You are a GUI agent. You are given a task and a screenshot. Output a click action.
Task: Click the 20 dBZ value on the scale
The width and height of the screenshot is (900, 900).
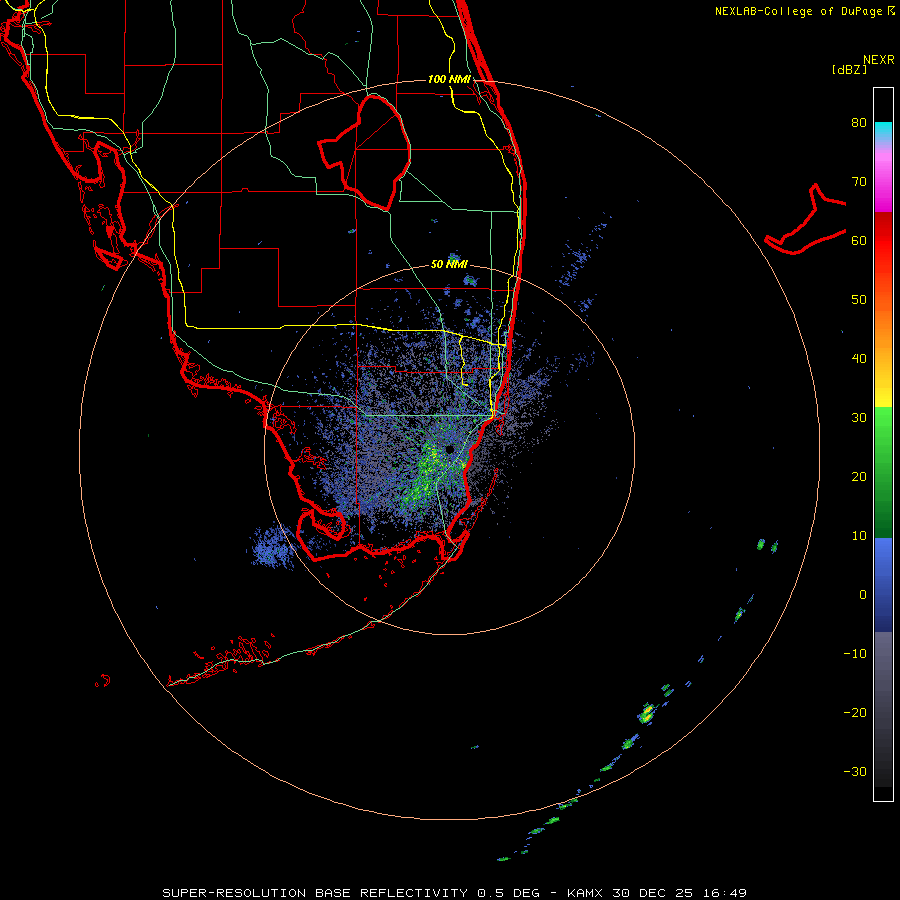pyautogui.click(x=859, y=477)
